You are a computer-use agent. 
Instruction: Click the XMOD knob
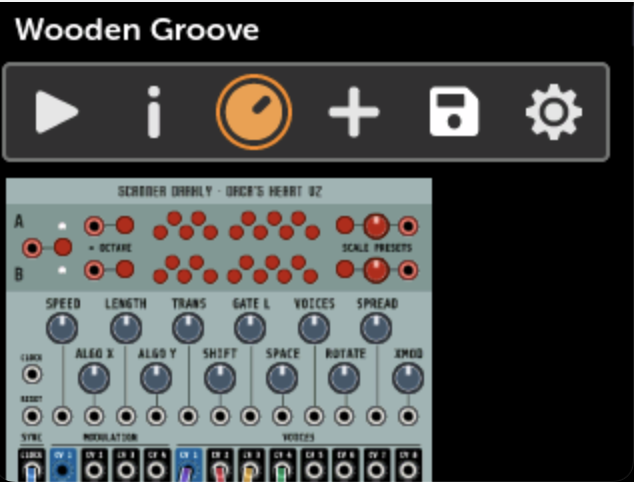[407, 378]
